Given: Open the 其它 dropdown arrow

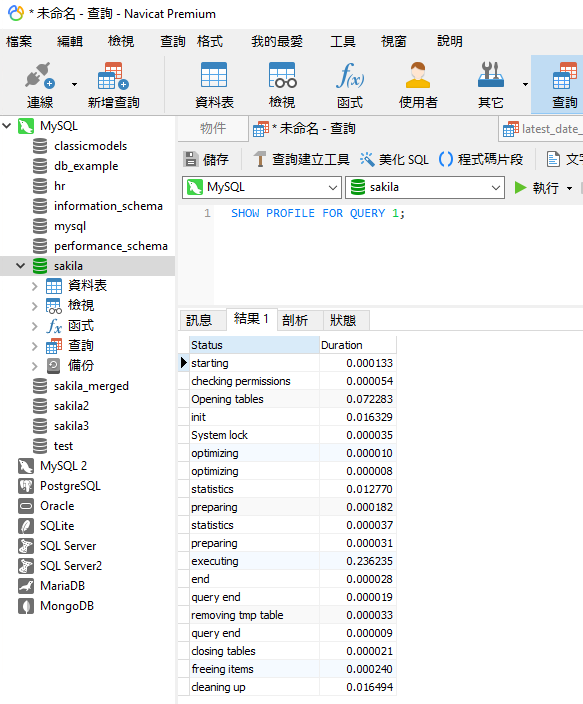Looking at the screenshot, I should [x=525, y=84].
